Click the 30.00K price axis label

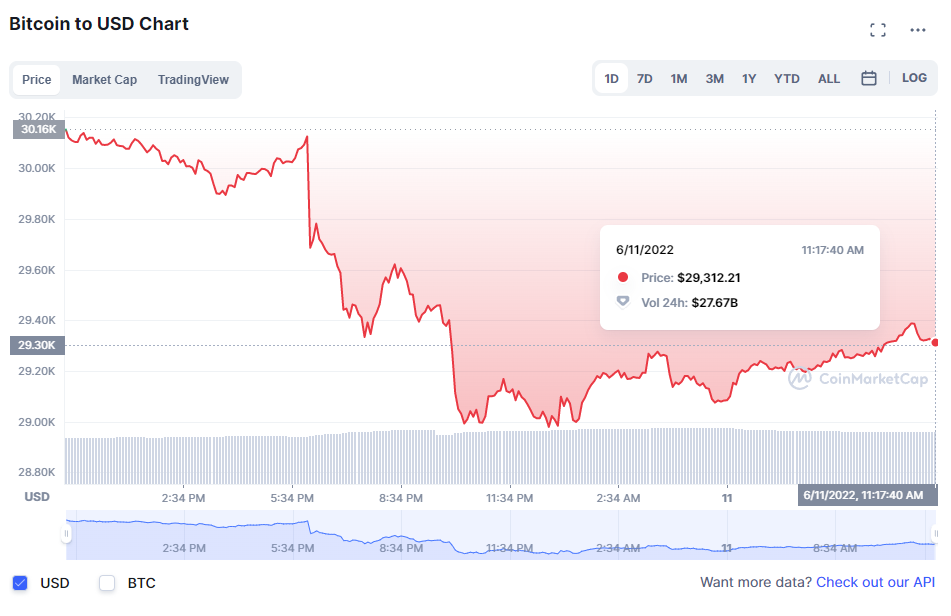coord(36,168)
